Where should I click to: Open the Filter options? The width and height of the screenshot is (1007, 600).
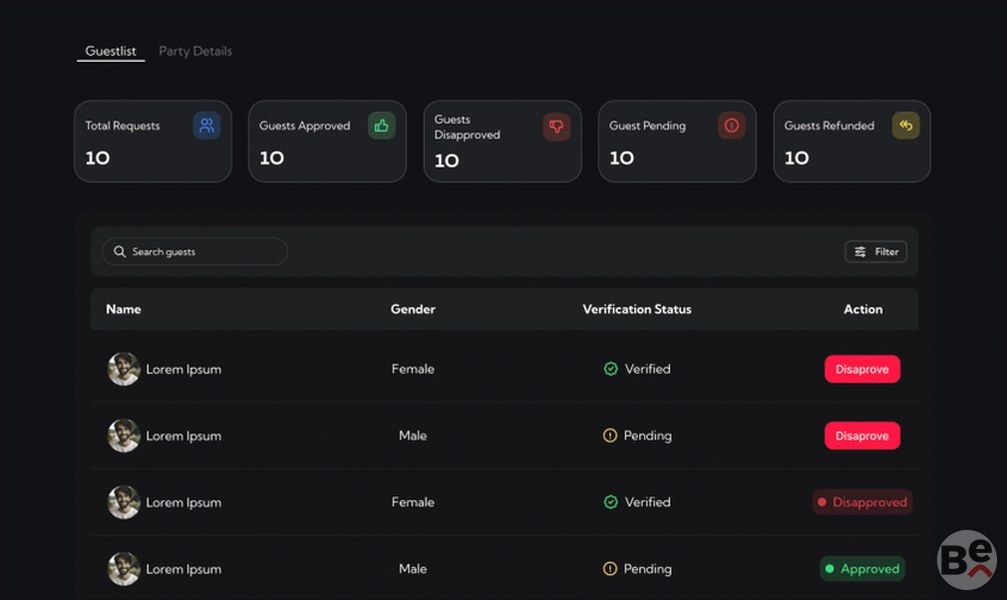pyautogui.click(x=876, y=252)
